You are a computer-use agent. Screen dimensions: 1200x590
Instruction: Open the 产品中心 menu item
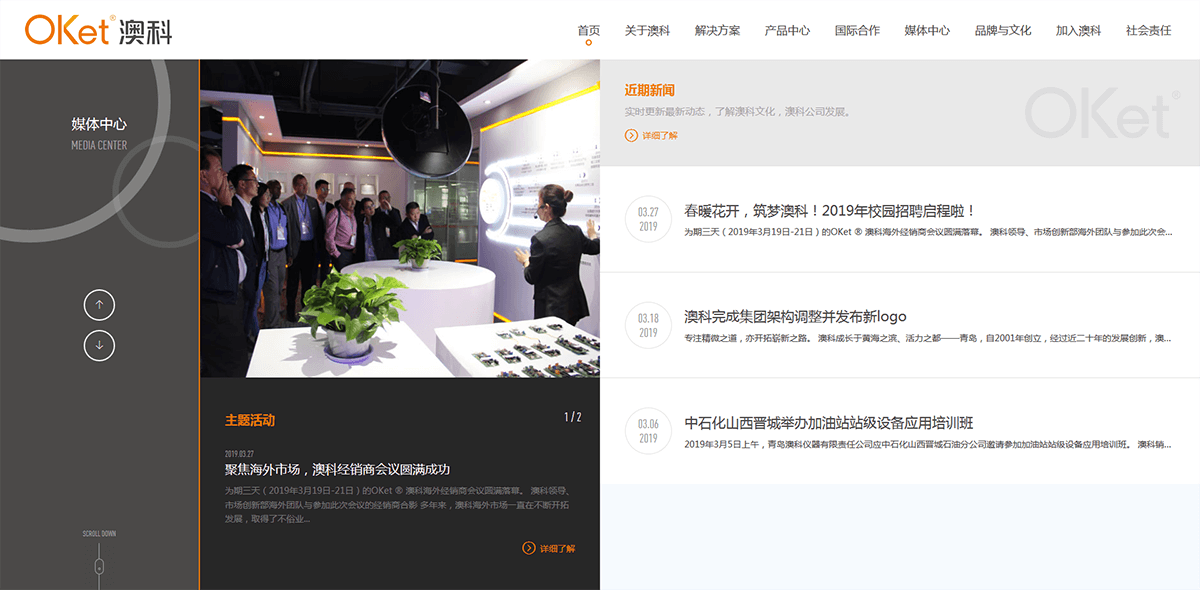click(x=787, y=31)
